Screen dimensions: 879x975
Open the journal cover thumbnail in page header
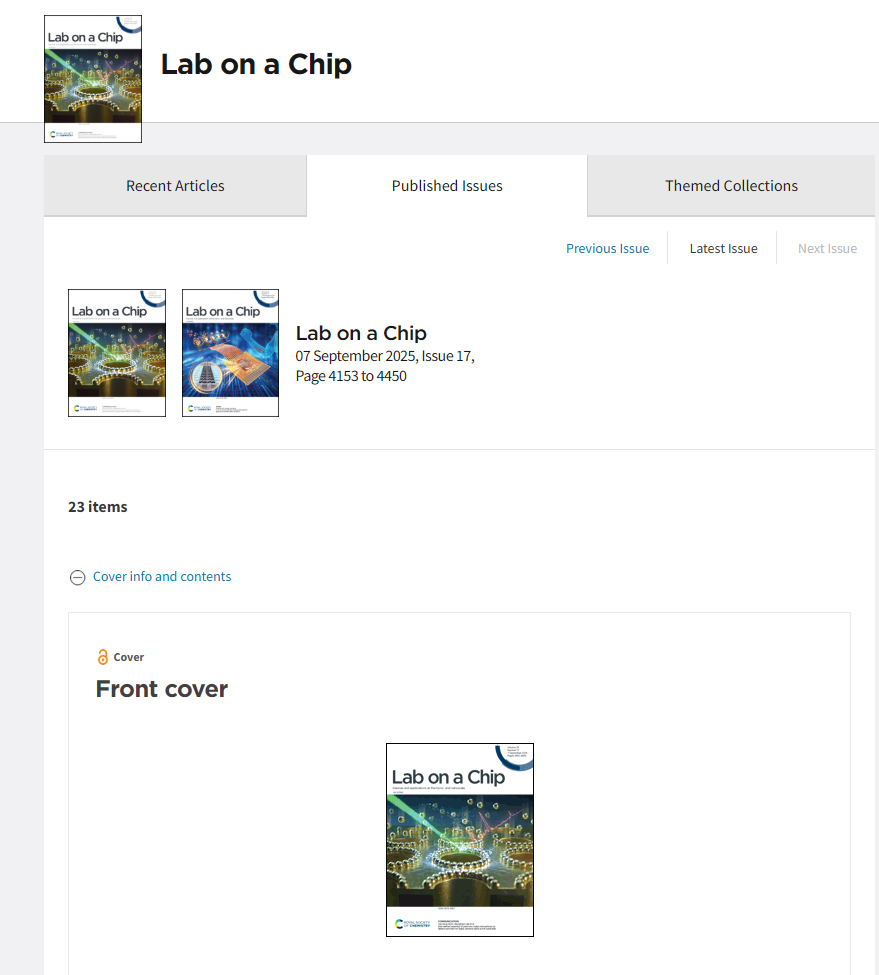[93, 79]
